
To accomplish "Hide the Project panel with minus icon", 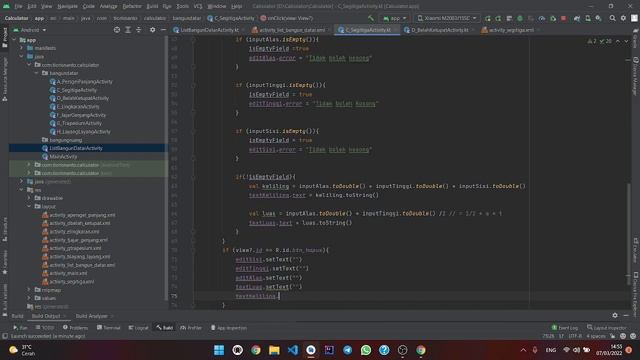I will pos(163,30).
